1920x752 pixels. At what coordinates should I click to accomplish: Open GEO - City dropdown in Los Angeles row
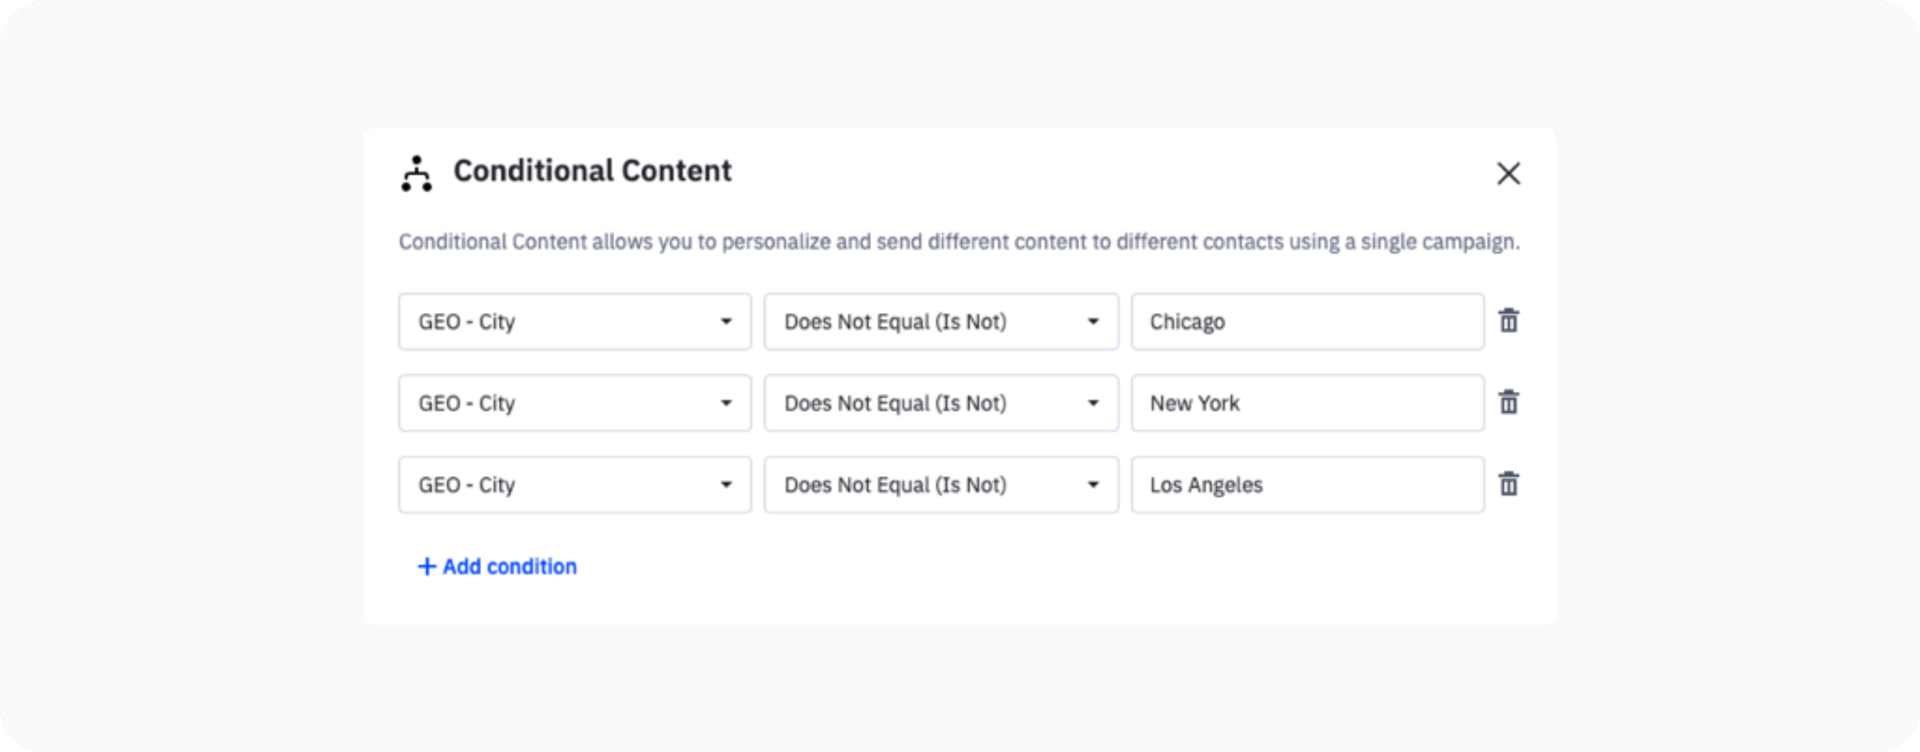tap(574, 485)
